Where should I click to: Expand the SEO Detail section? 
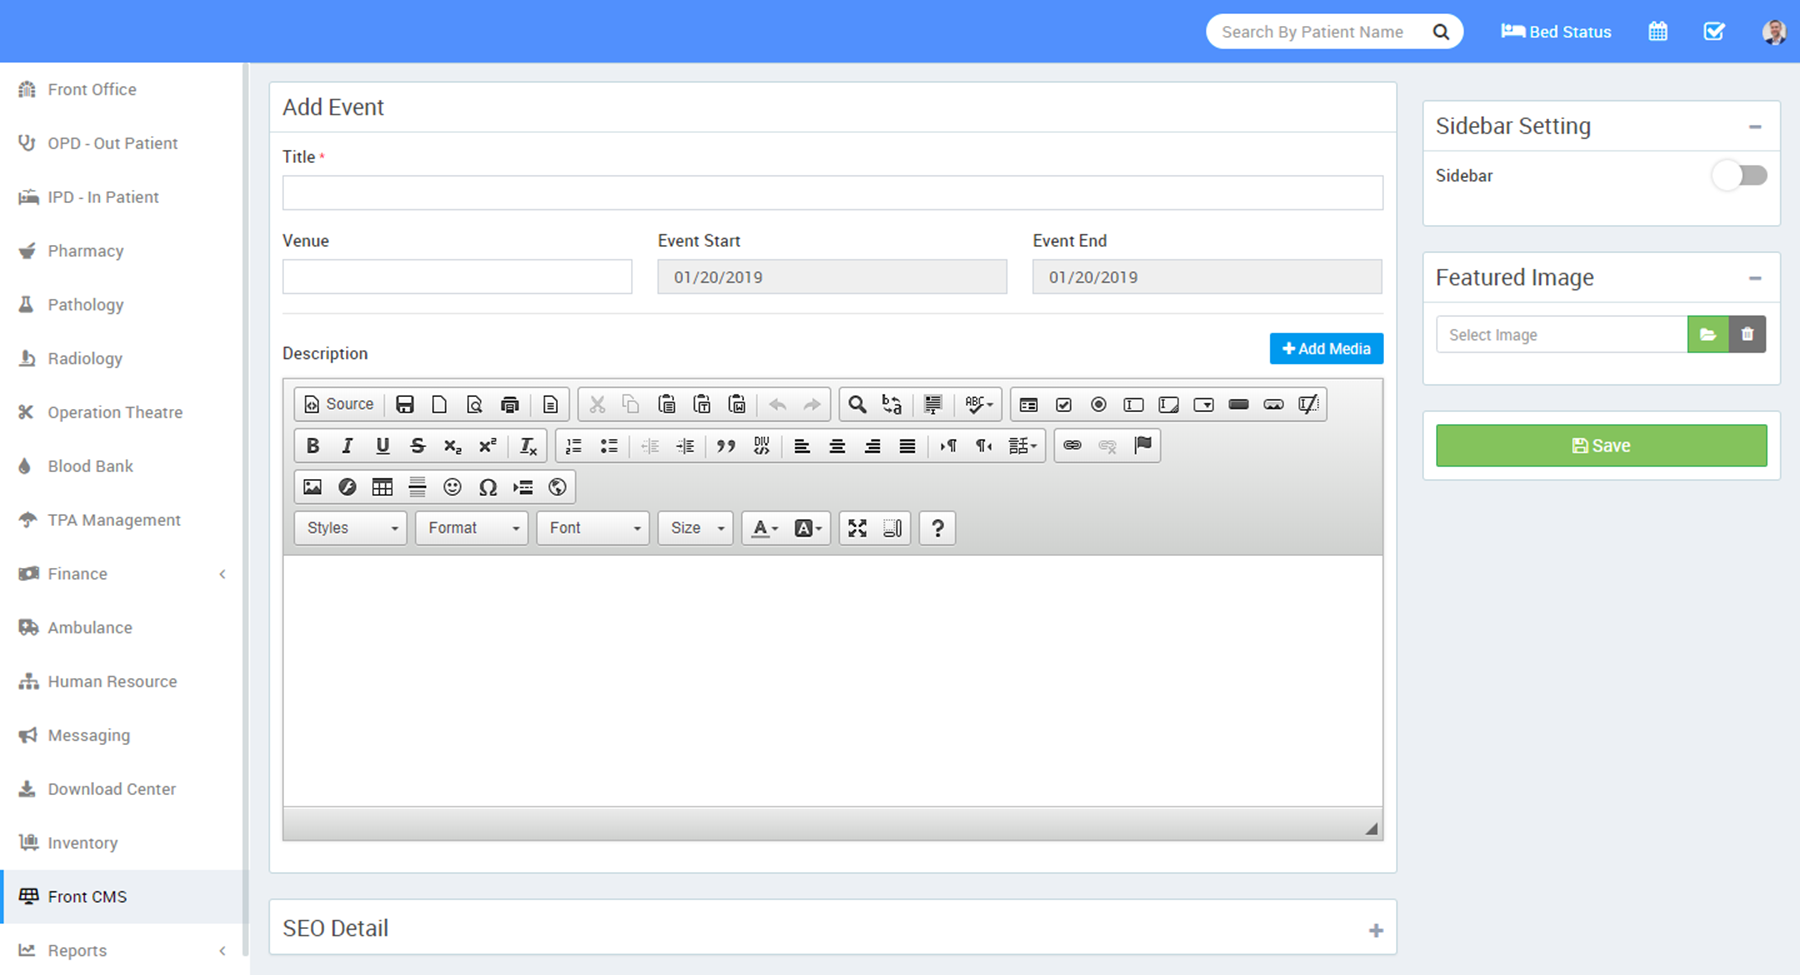click(x=1376, y=930)
